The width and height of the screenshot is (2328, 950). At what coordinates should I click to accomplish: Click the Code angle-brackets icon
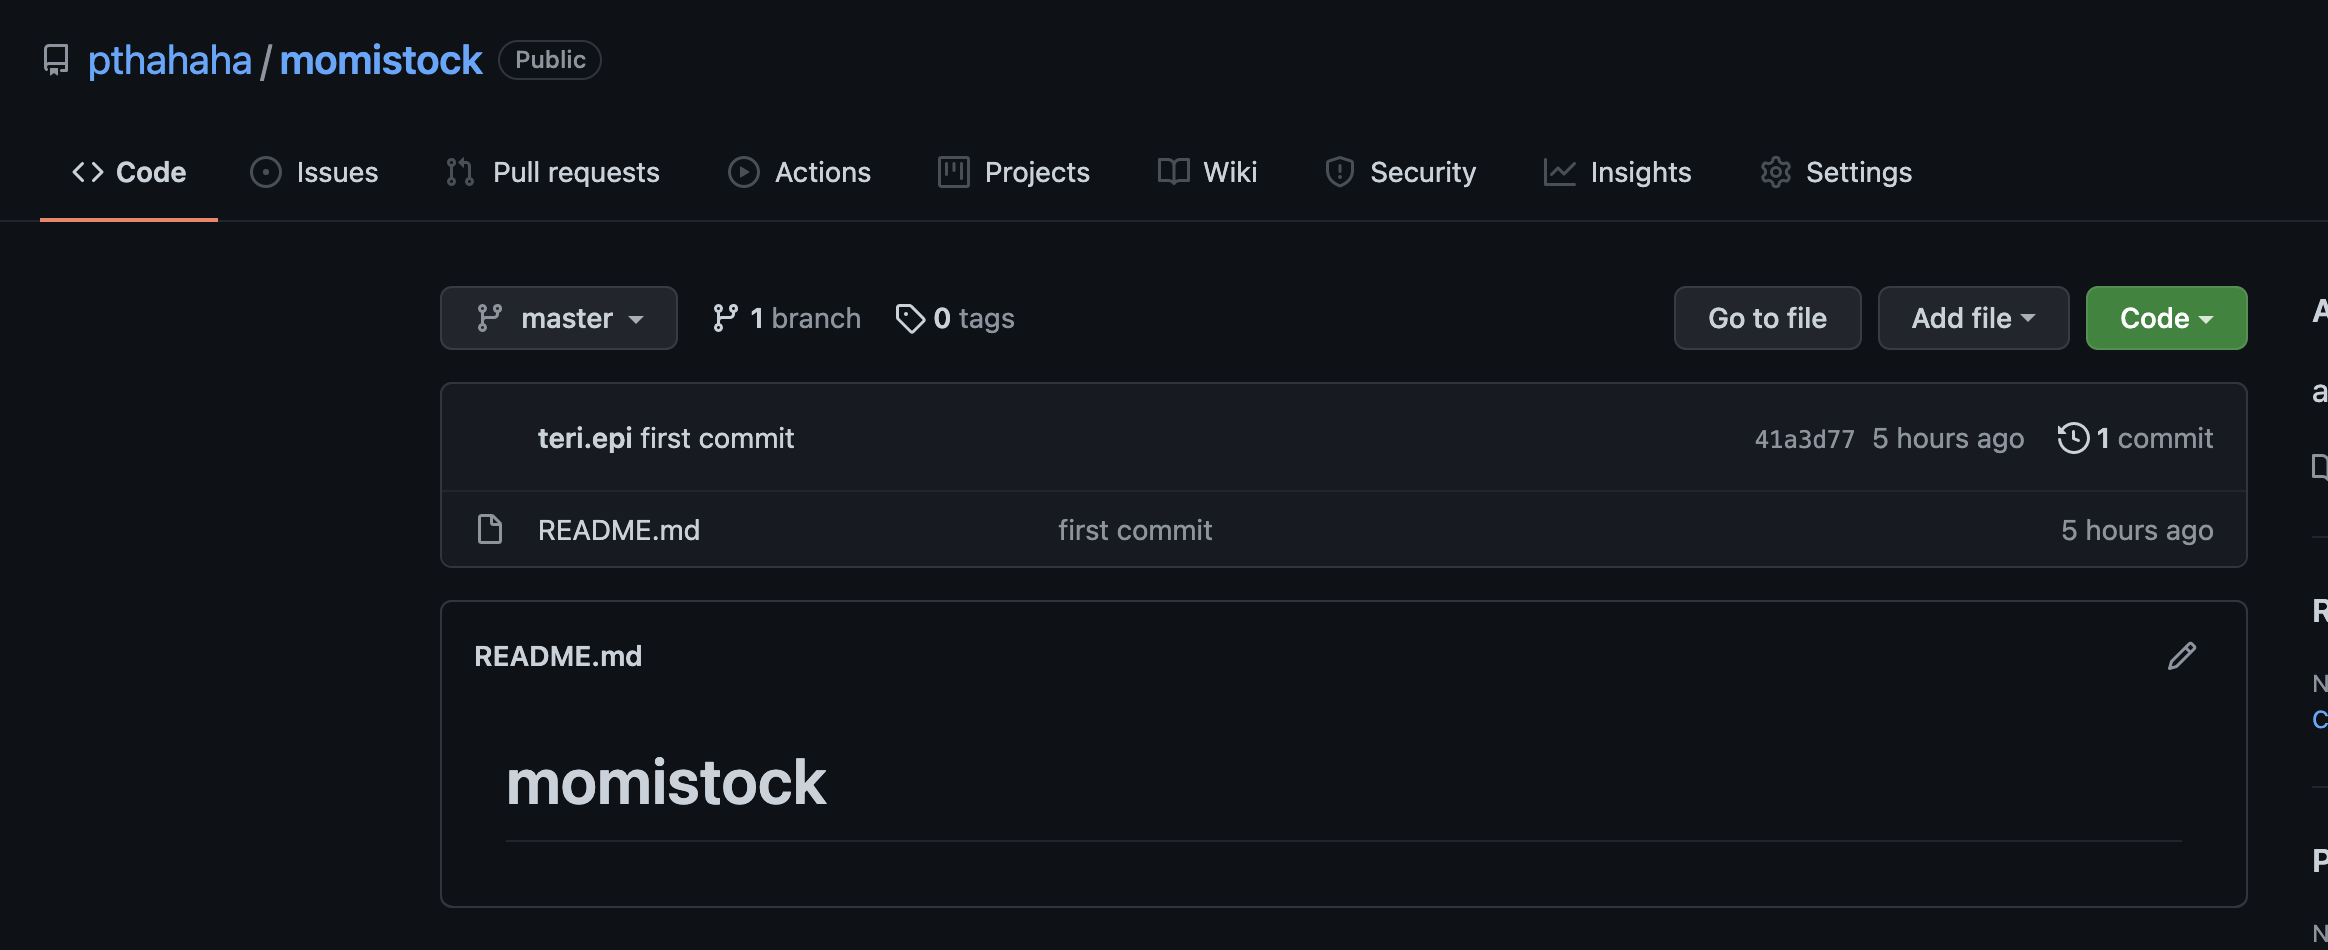(x=88, y=172)
